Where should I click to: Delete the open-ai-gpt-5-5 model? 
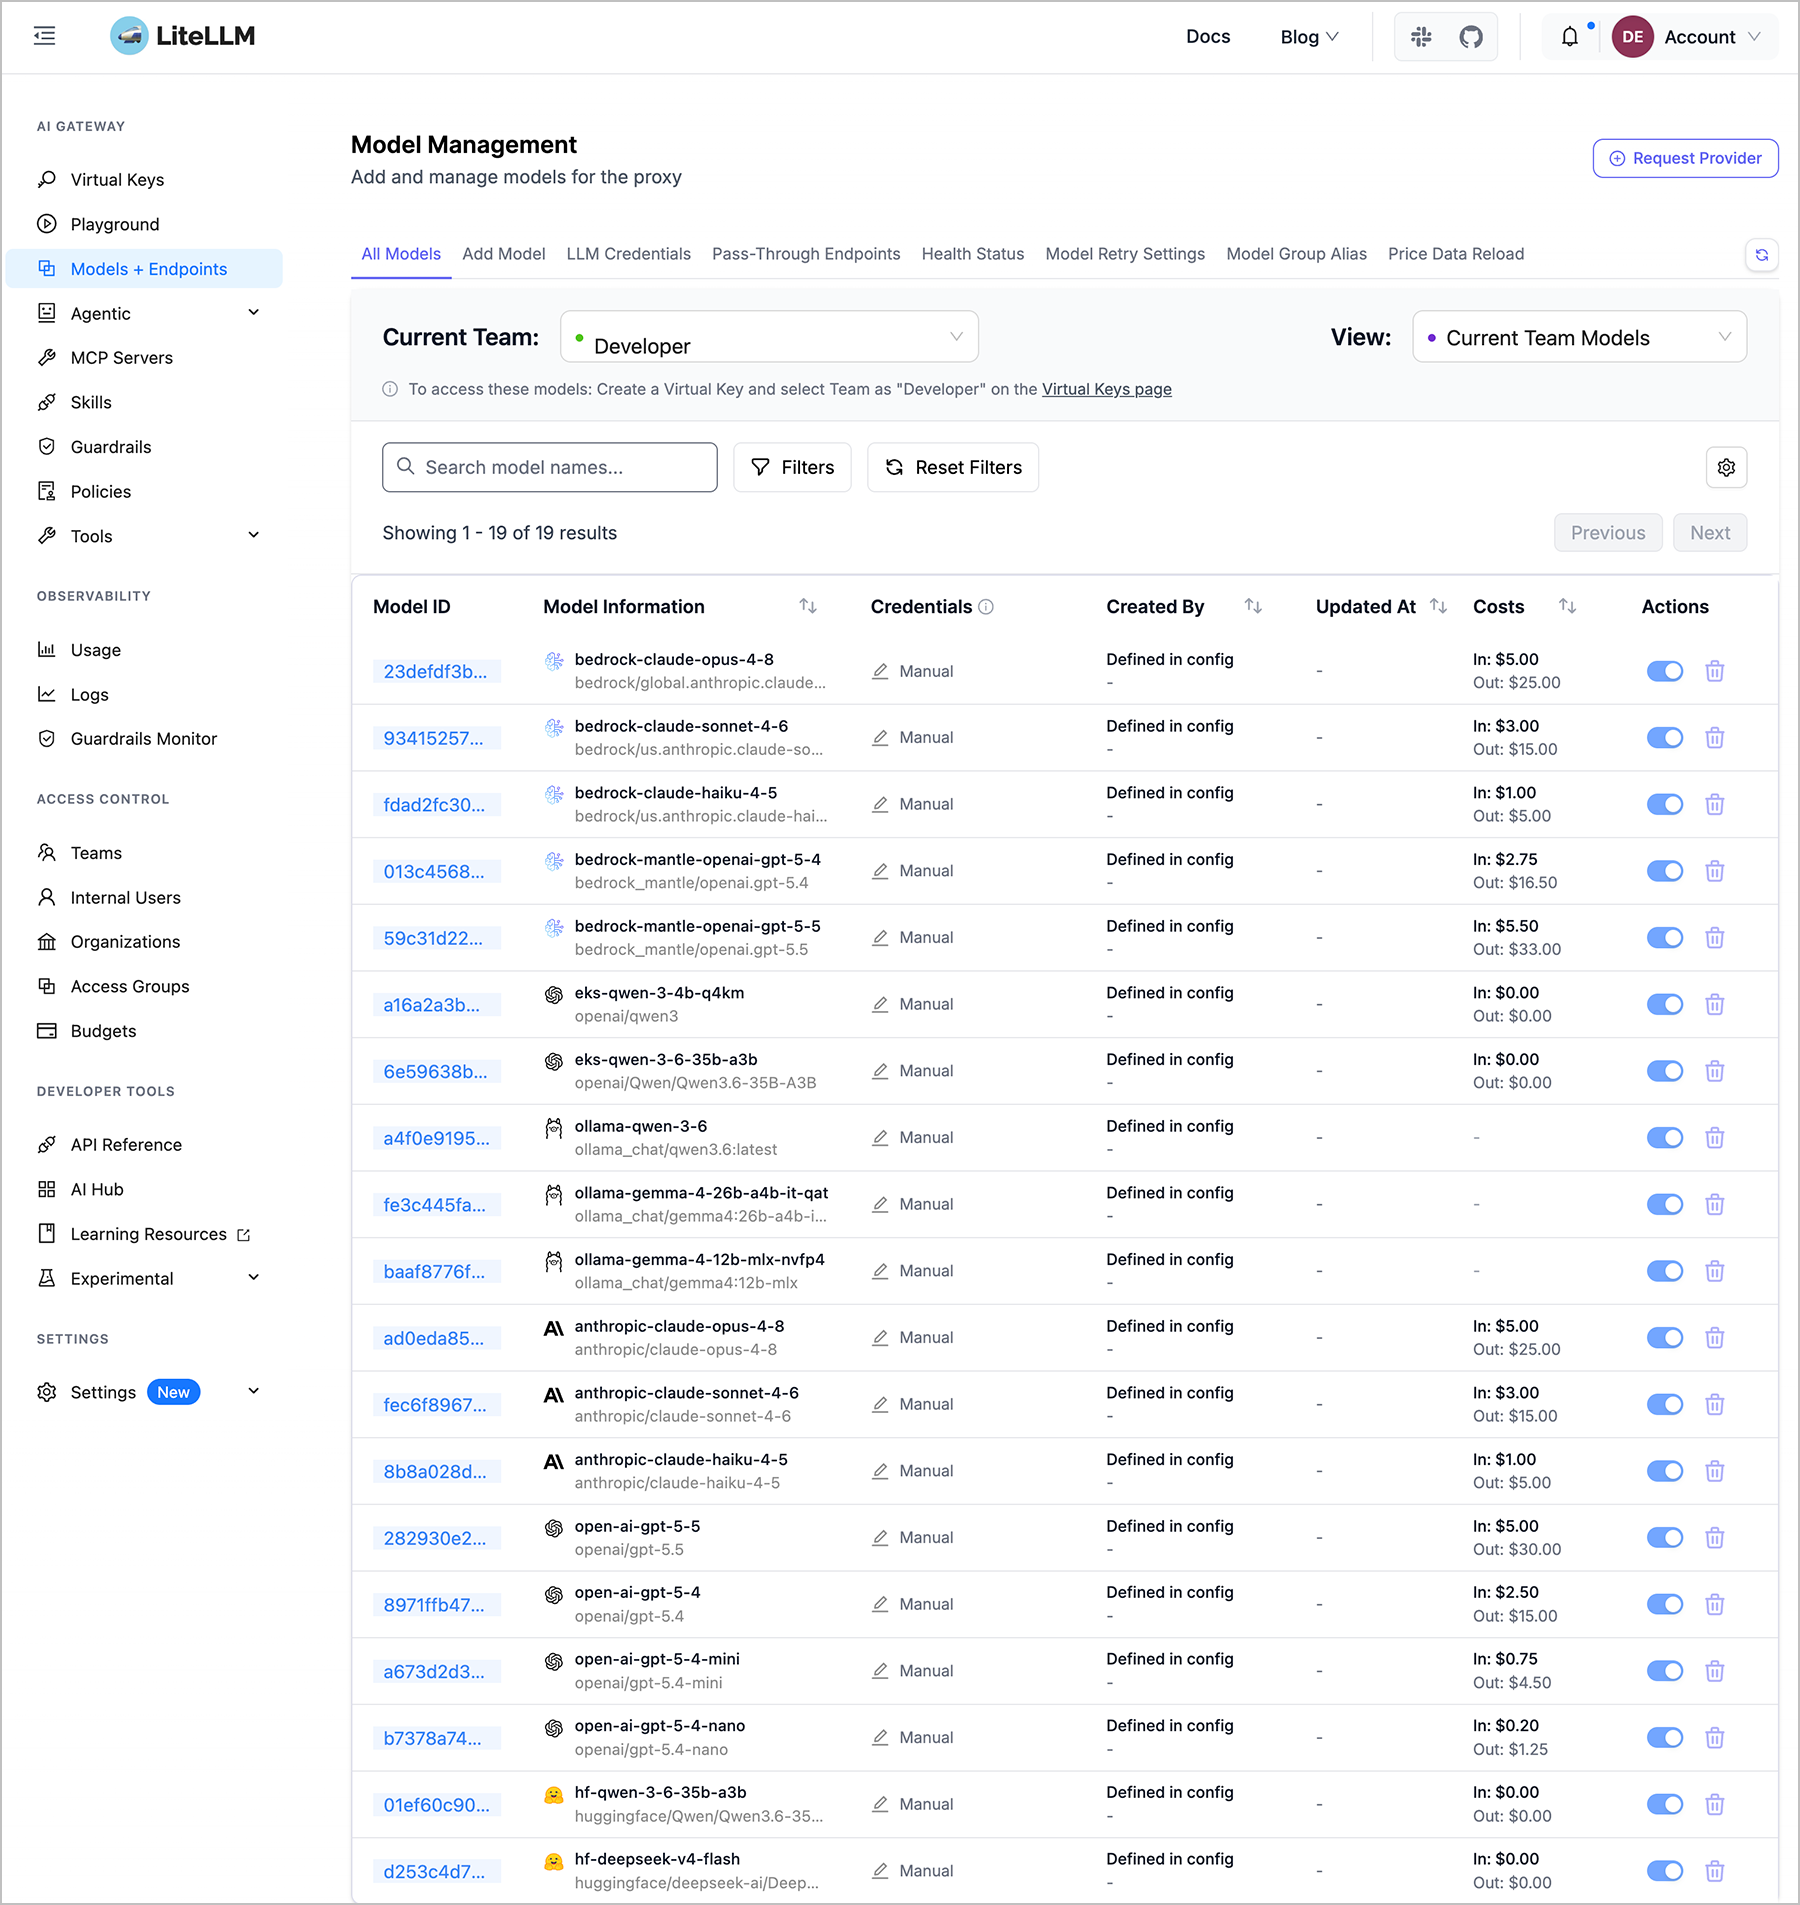click(1714, 1538)
